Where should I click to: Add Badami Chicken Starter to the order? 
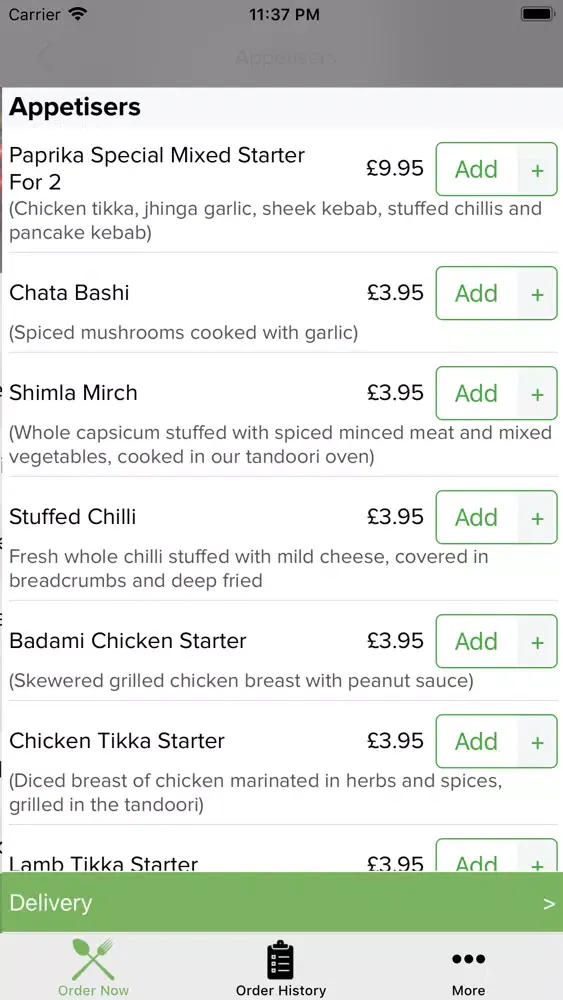[x=476, y=641]
